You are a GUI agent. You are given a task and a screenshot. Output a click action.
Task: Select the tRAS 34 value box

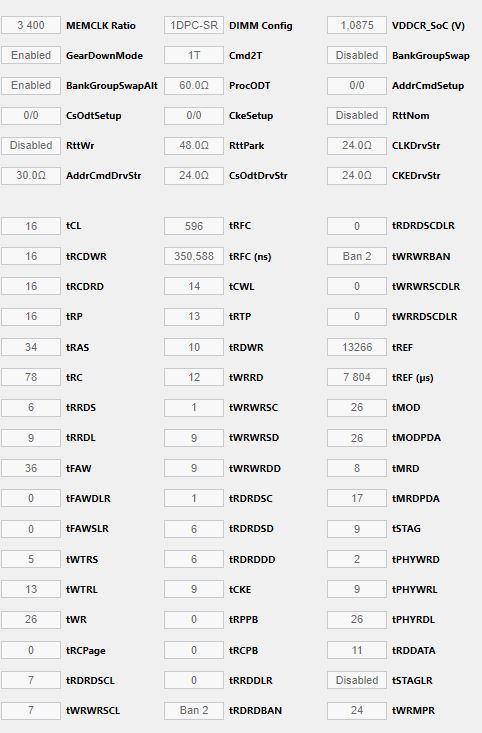[31, 347]
